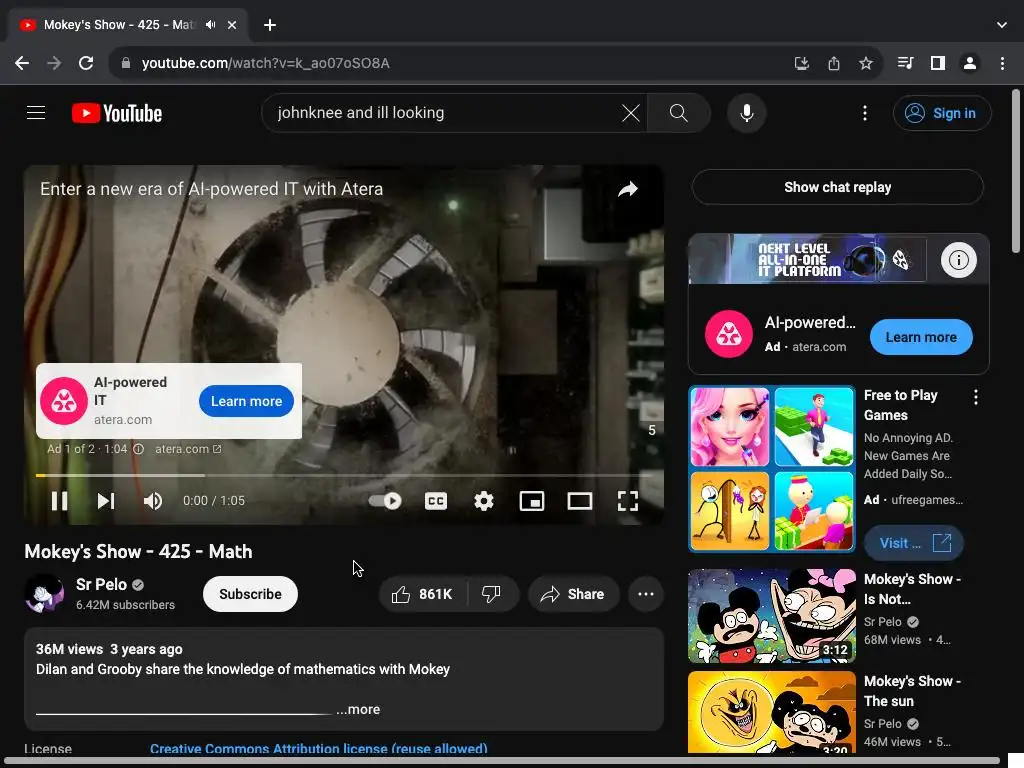The image size is (1024, 768).
Task: Click Learn more in sidebar Atera ad
Action: tap(921, 337)
